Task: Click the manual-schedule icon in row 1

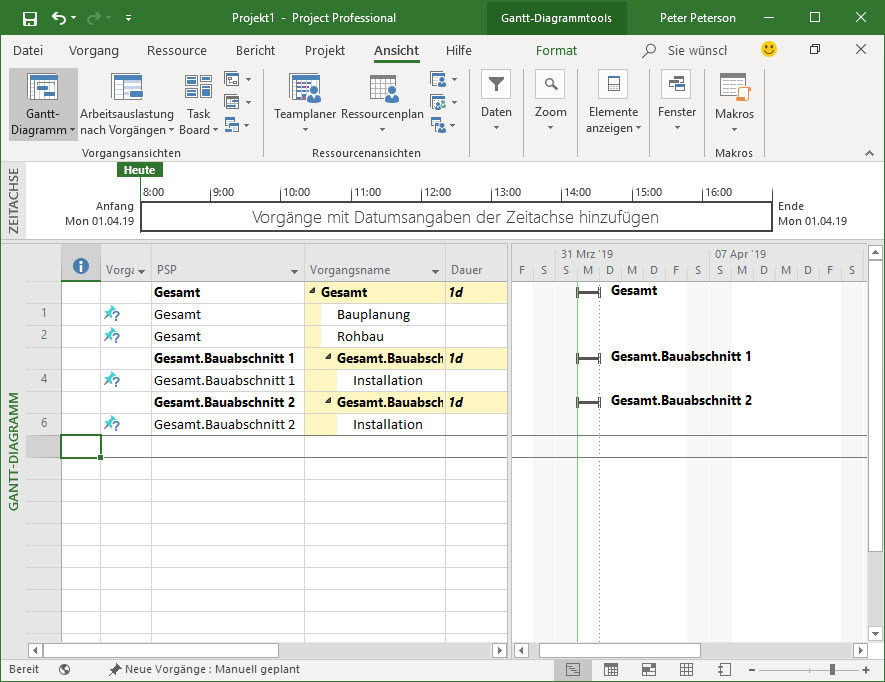Action: pyautogui.click(x=112, y=313)
